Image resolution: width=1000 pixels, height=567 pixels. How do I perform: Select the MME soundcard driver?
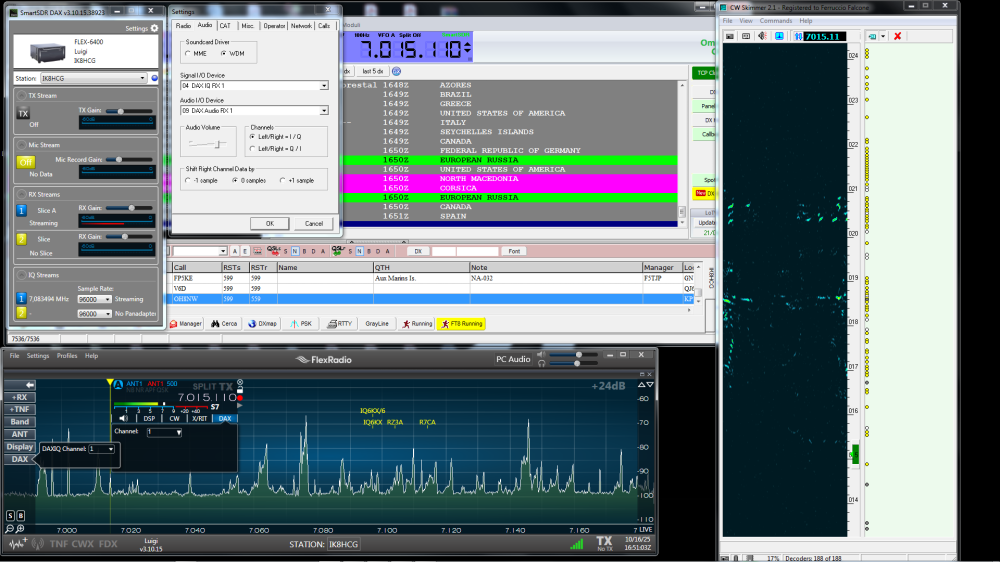click(x=187, y=53)
